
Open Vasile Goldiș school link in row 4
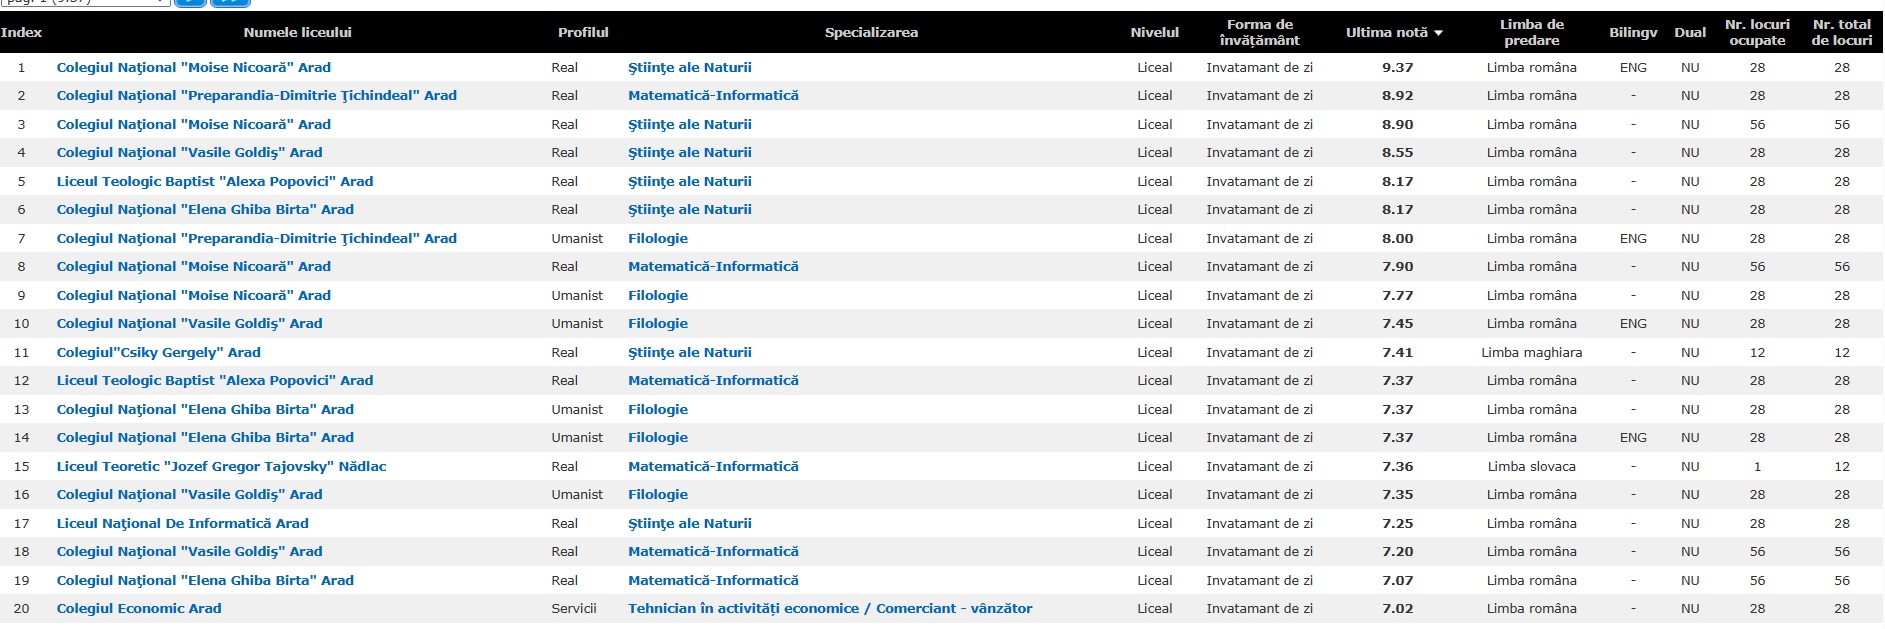click(x=190, y=152)
